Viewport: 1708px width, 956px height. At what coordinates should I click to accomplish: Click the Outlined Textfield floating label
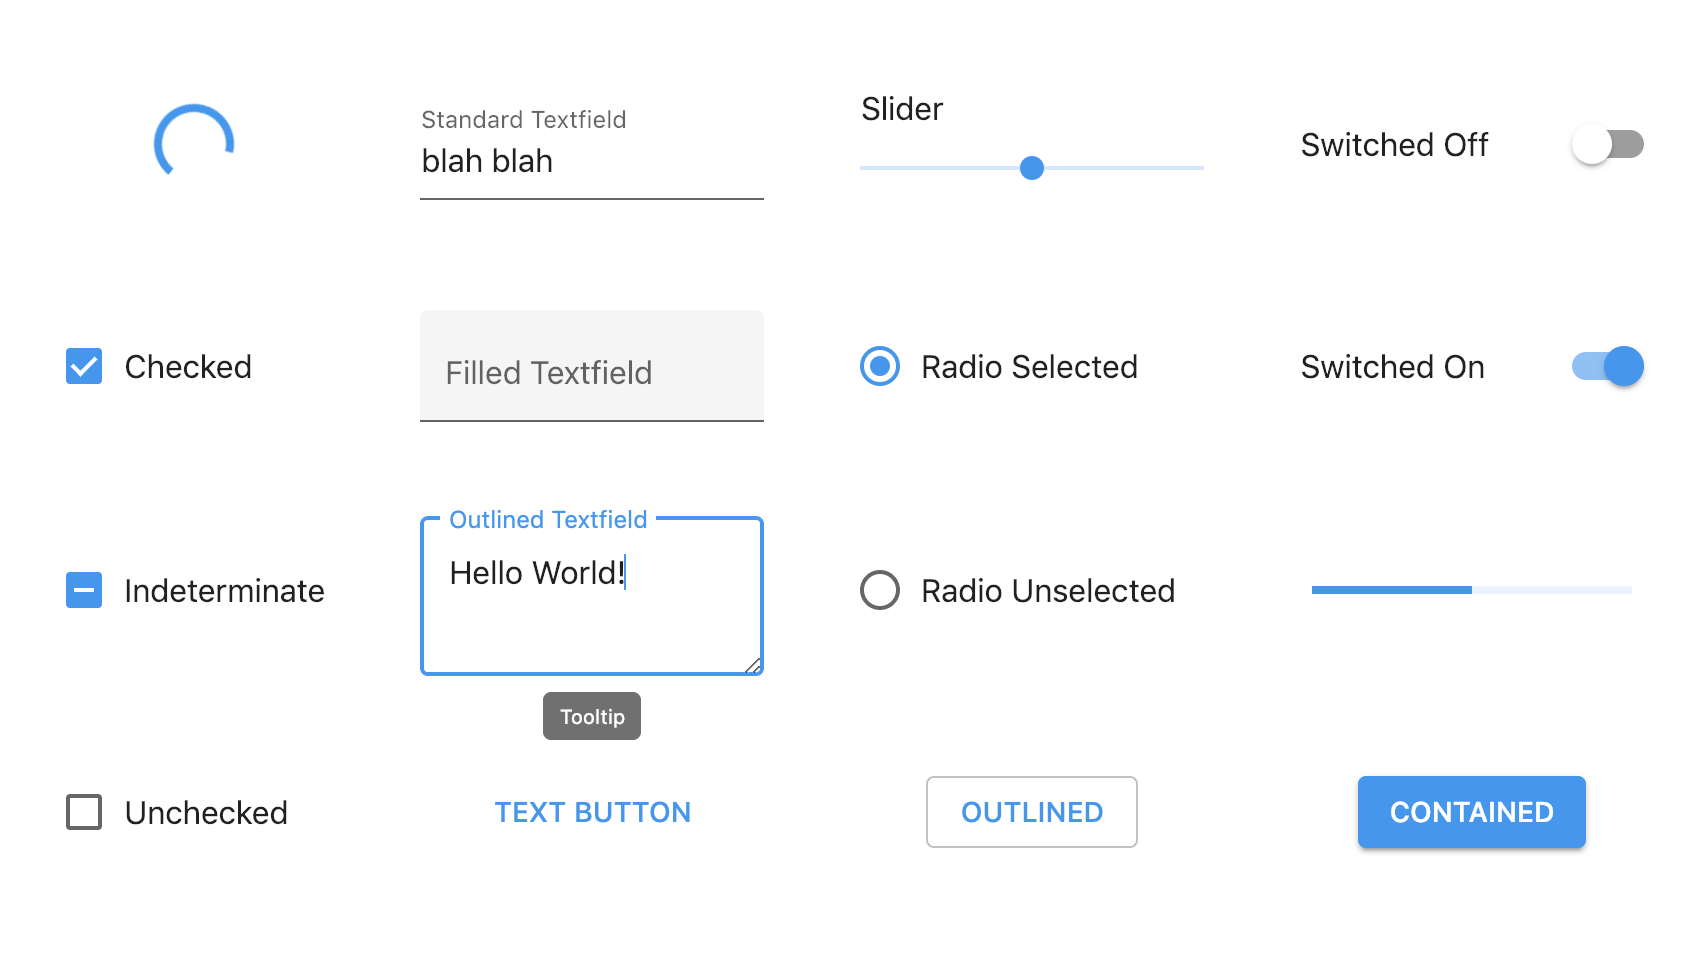pos(548,520)
